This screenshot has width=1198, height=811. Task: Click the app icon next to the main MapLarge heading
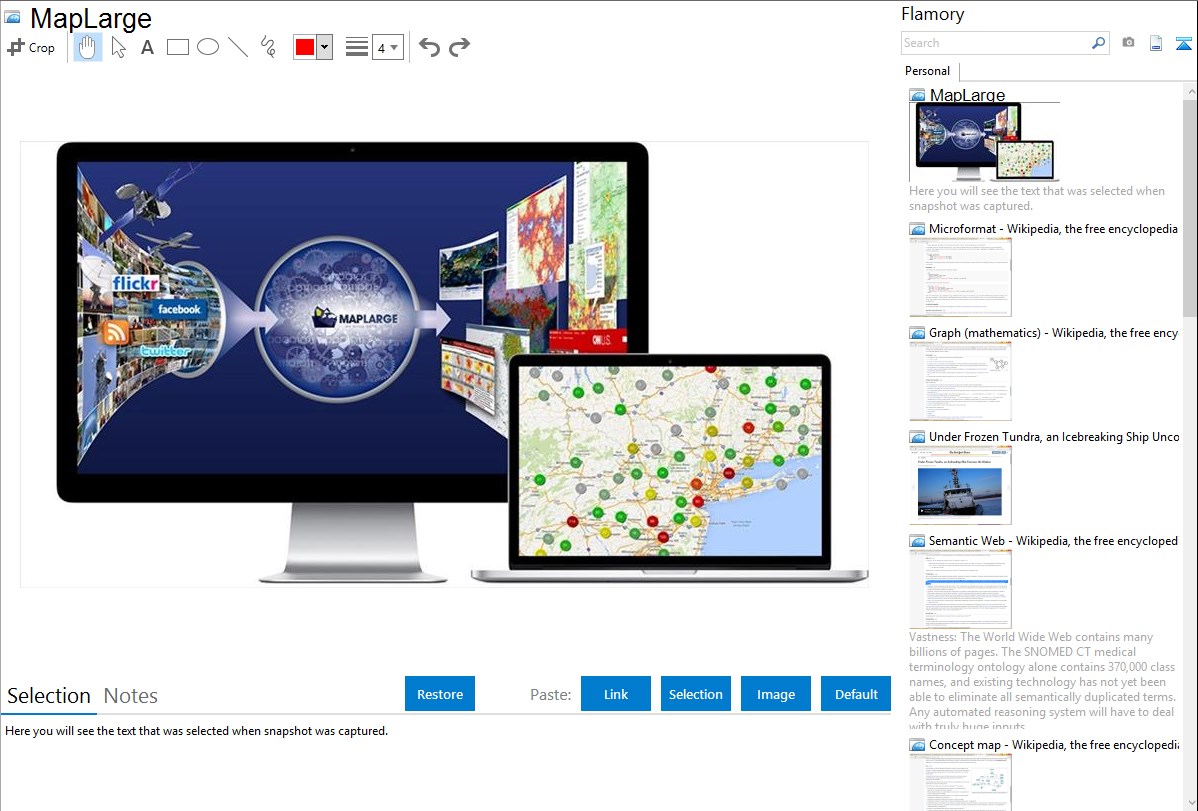(x=12, y=17)
